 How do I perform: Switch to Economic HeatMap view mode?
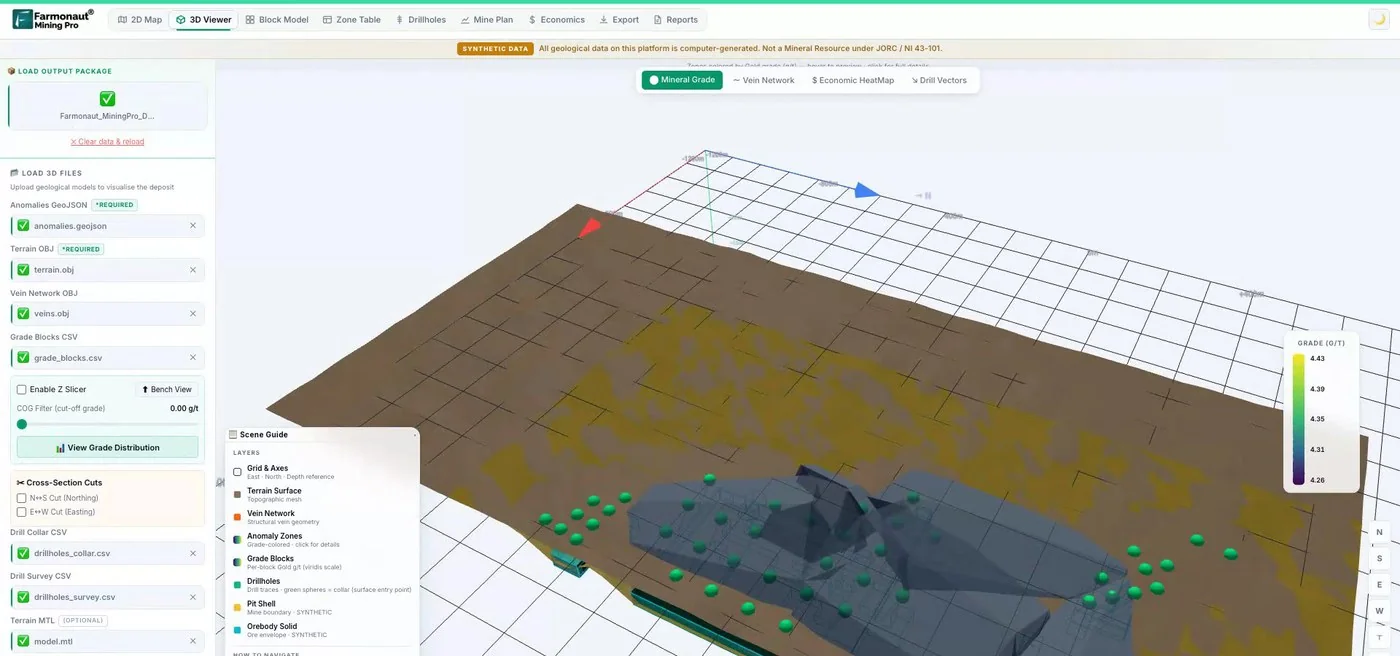click(853, 80)
